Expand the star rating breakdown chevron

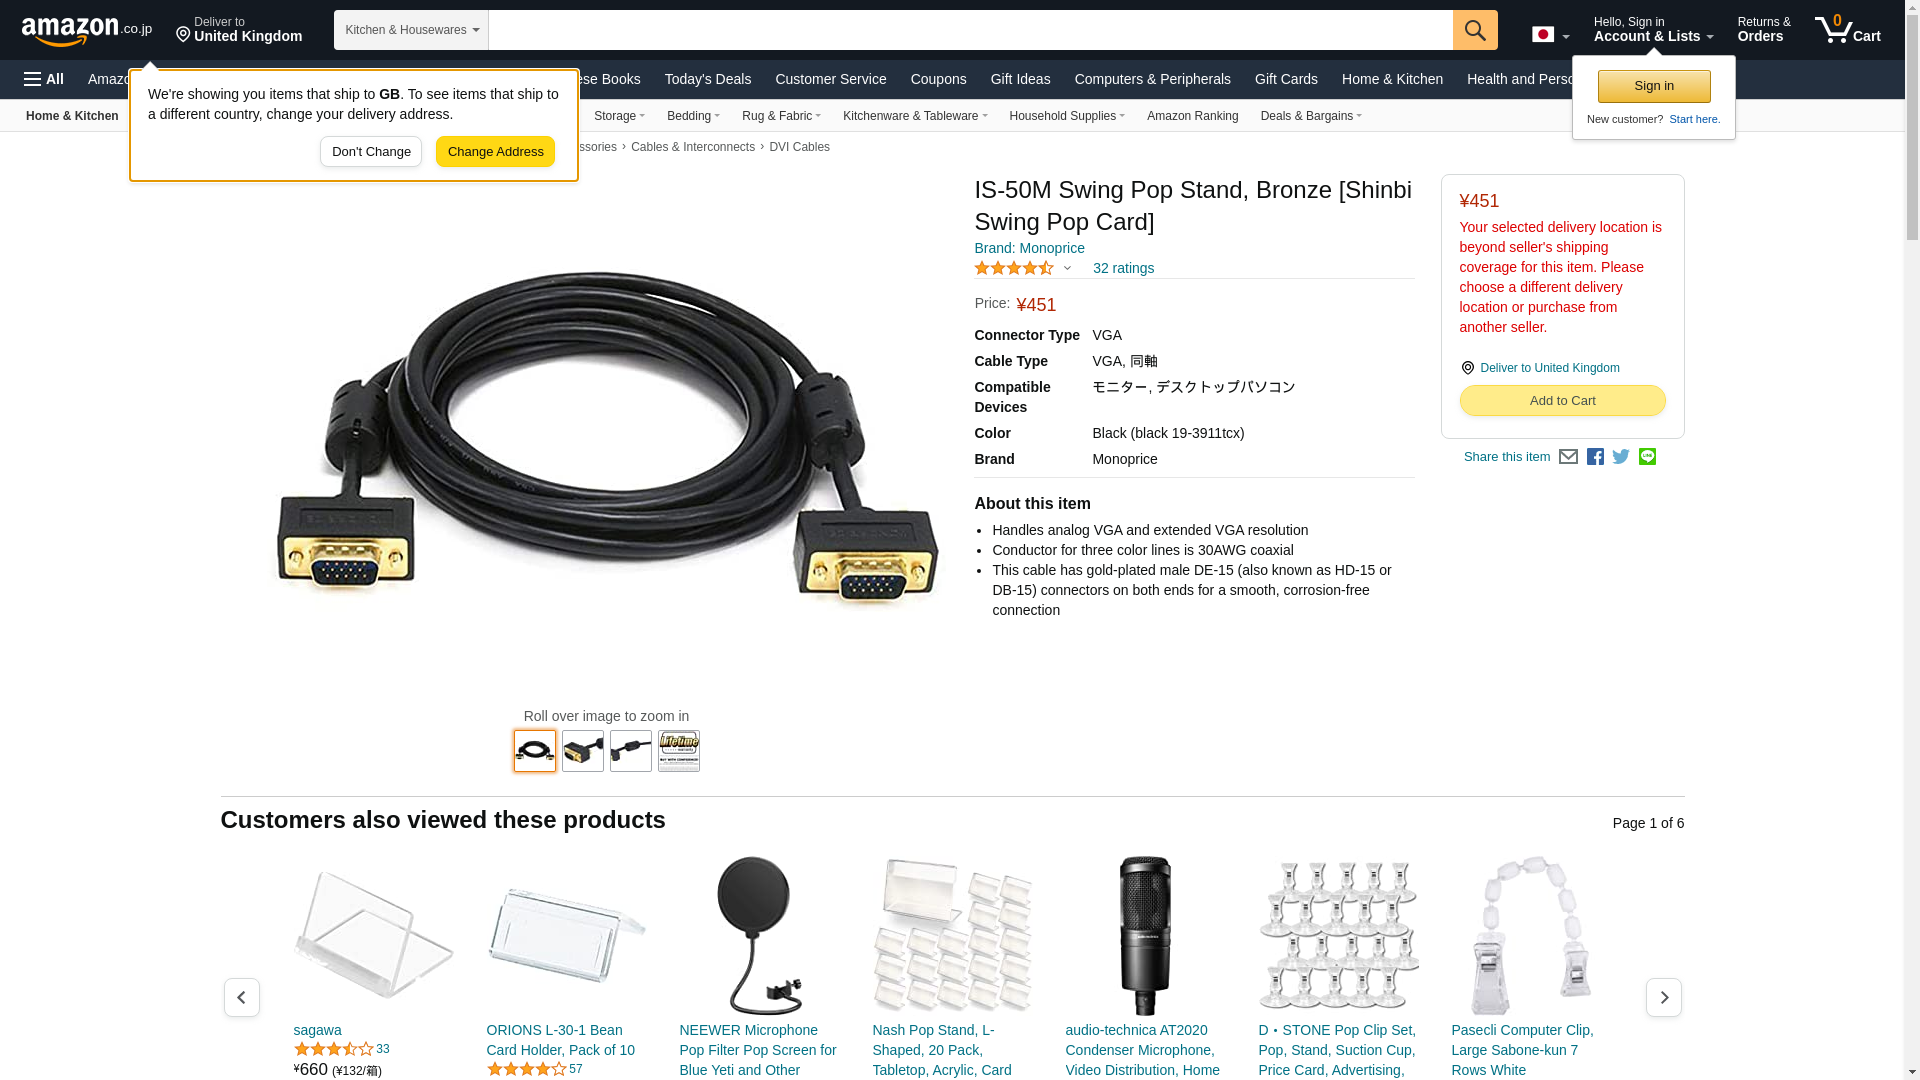pyautogui.click(x=1067, y=268)
